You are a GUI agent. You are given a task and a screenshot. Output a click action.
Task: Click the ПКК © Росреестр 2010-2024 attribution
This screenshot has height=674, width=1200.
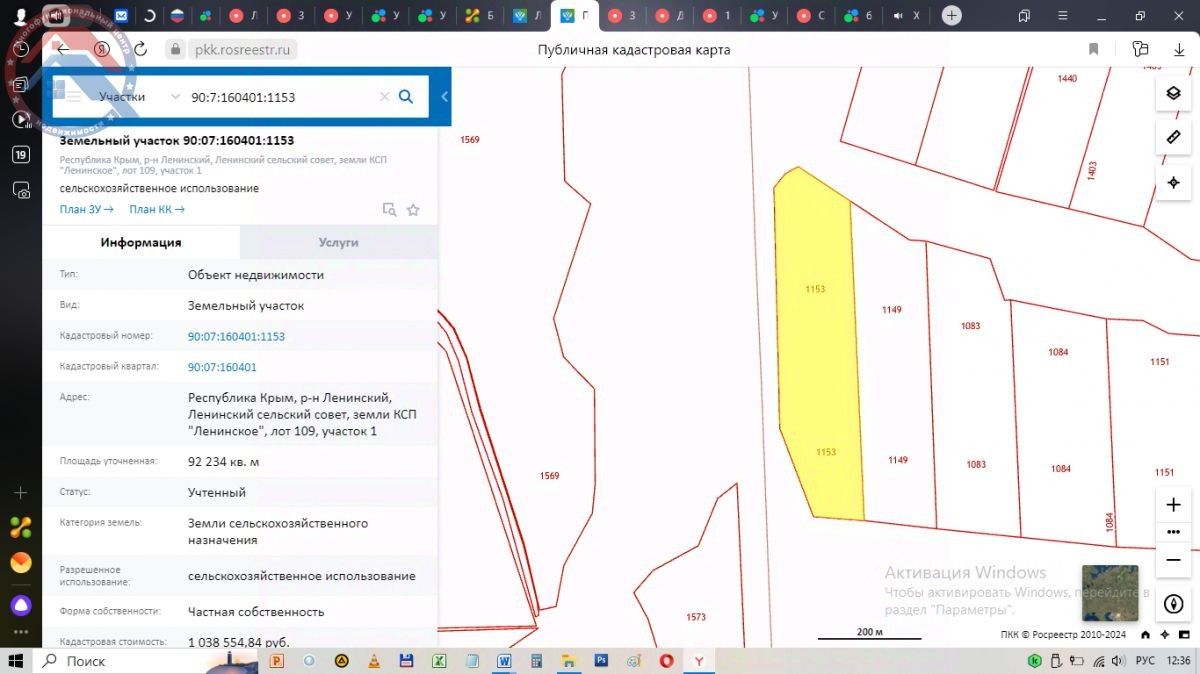[1063, 634]
